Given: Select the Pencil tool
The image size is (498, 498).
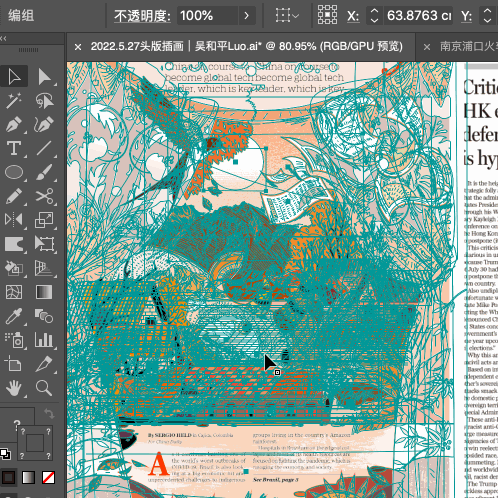Looking at the screenshot, I should 14,196.
